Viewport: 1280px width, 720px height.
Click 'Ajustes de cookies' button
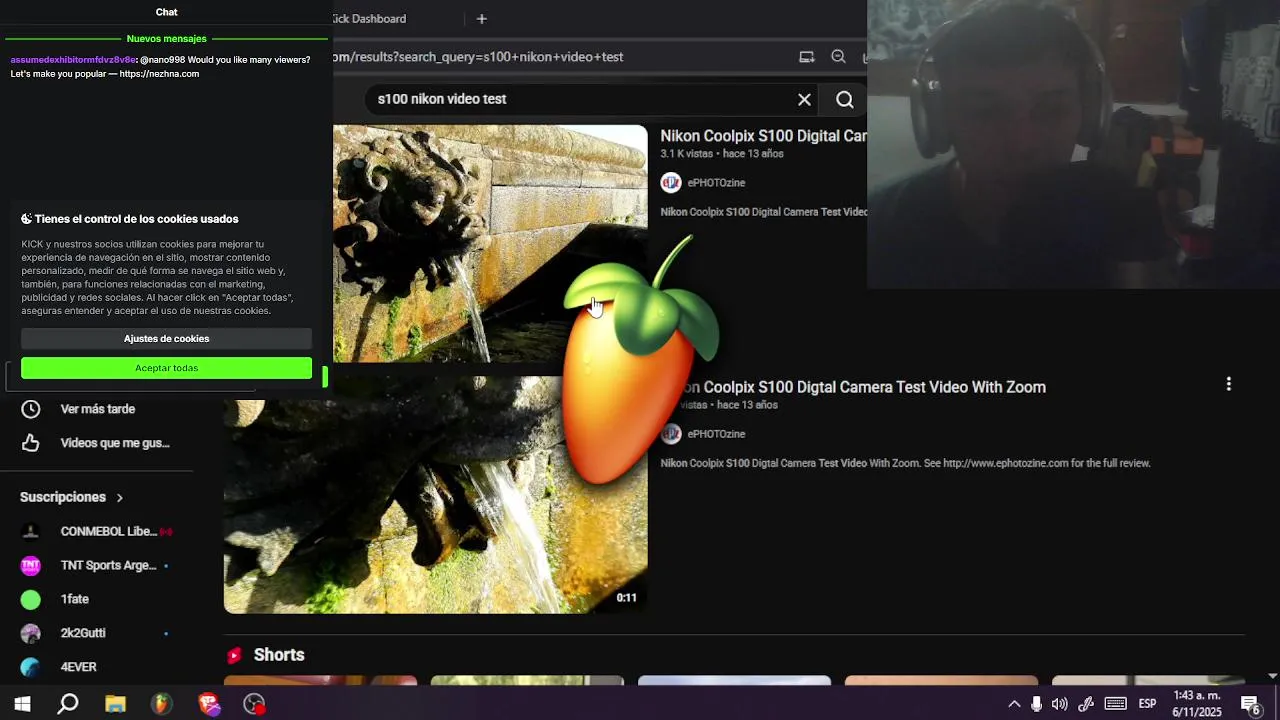166,339
